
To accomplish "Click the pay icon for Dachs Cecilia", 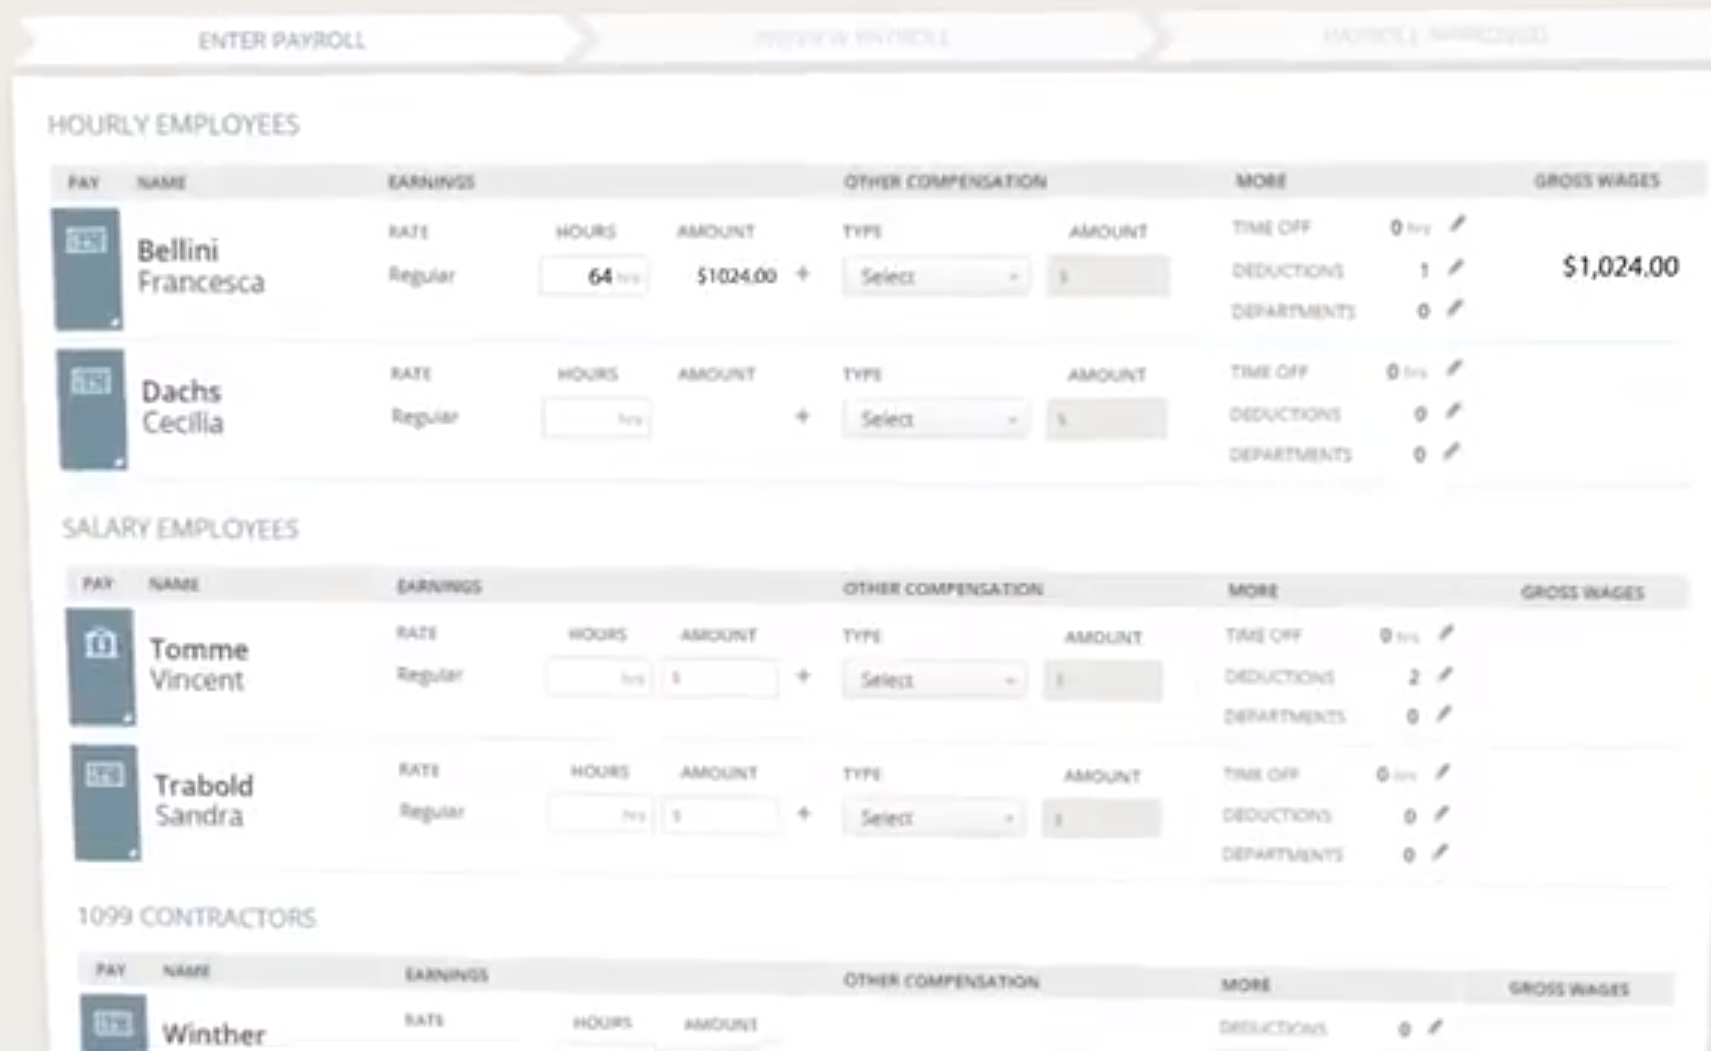I will pyautogui.click(x=92, y=411).
